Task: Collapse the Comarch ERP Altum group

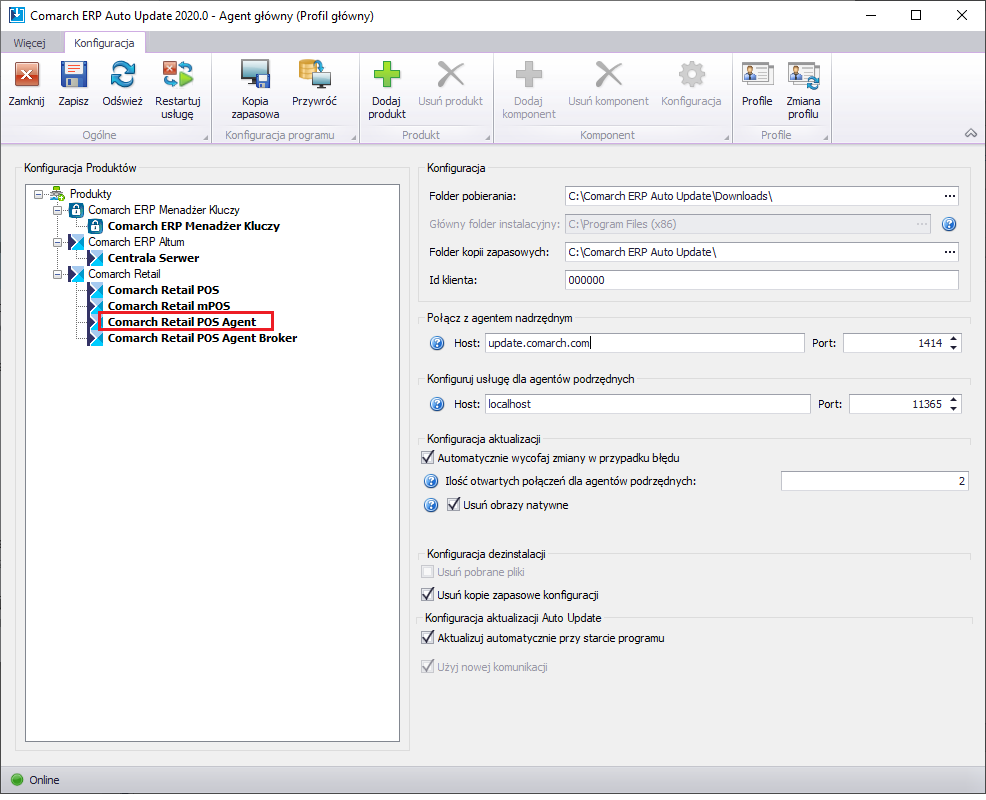Action: point(57,242)
